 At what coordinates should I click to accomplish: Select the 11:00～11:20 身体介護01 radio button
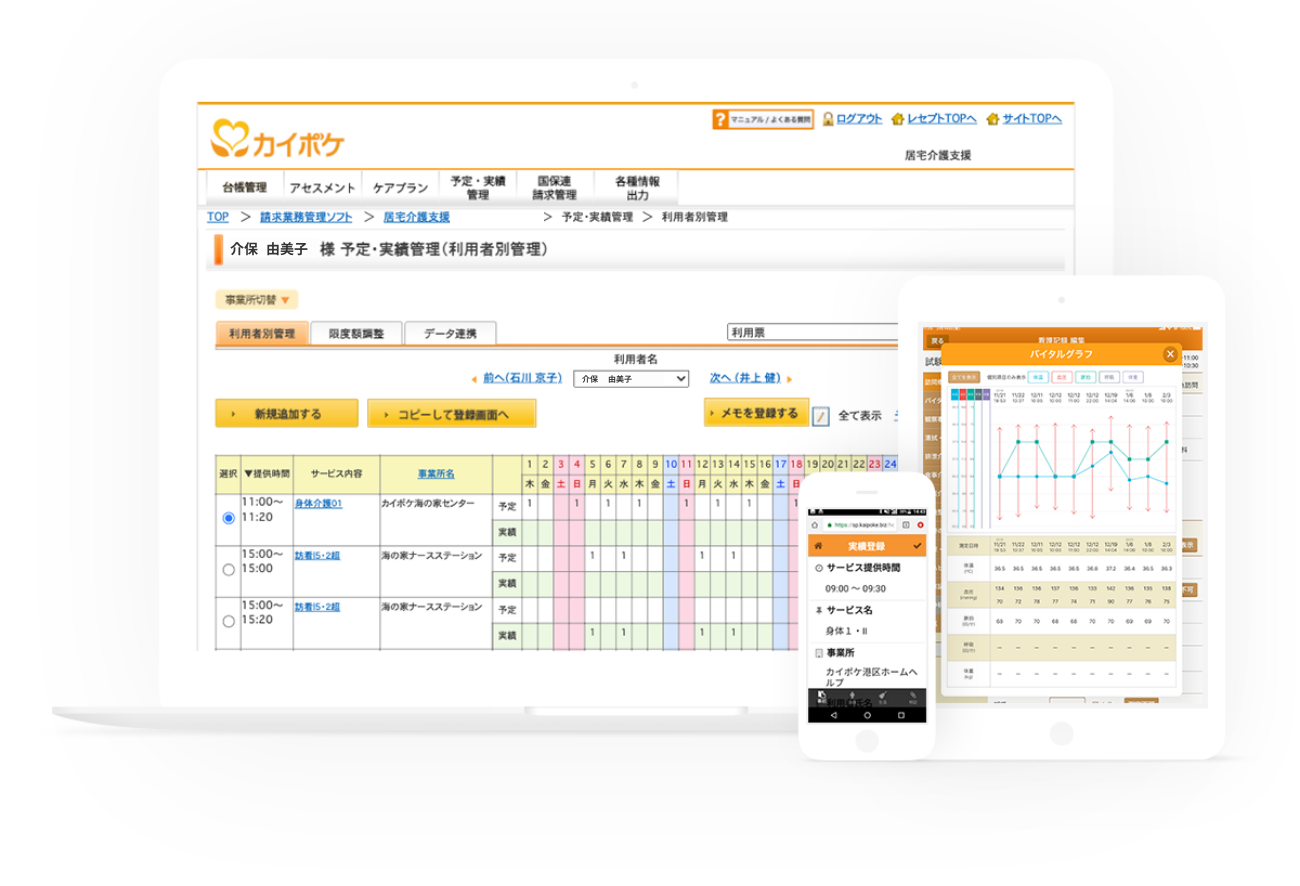[x=228, y=518]
